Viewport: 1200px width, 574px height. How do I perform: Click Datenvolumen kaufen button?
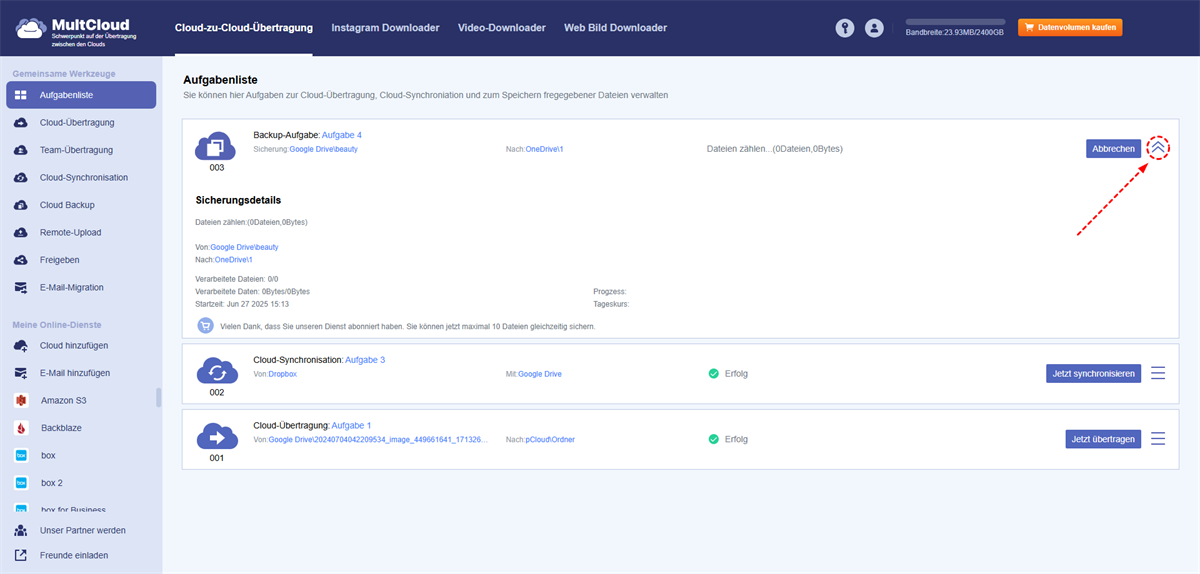(x=1070, y=28)
